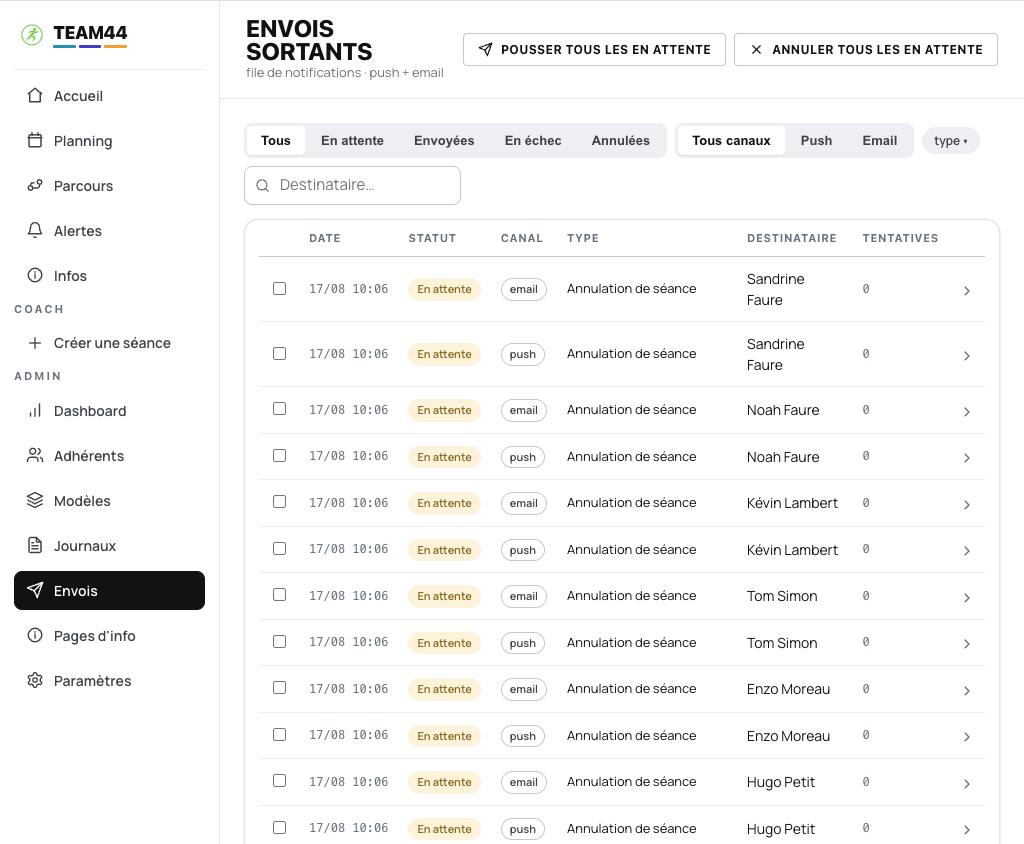Tick the Tom Simon push row checkbox
The image size is (1024, 844).
coord(280,641)
